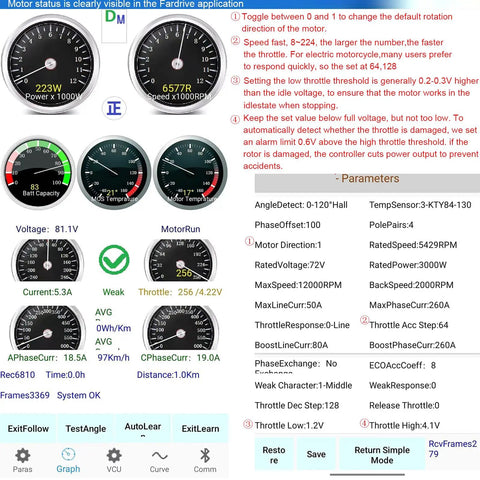This screenshot has width=480, height=480.
Task: Select the 97Km/h speed readout
Action: [113, 358]
